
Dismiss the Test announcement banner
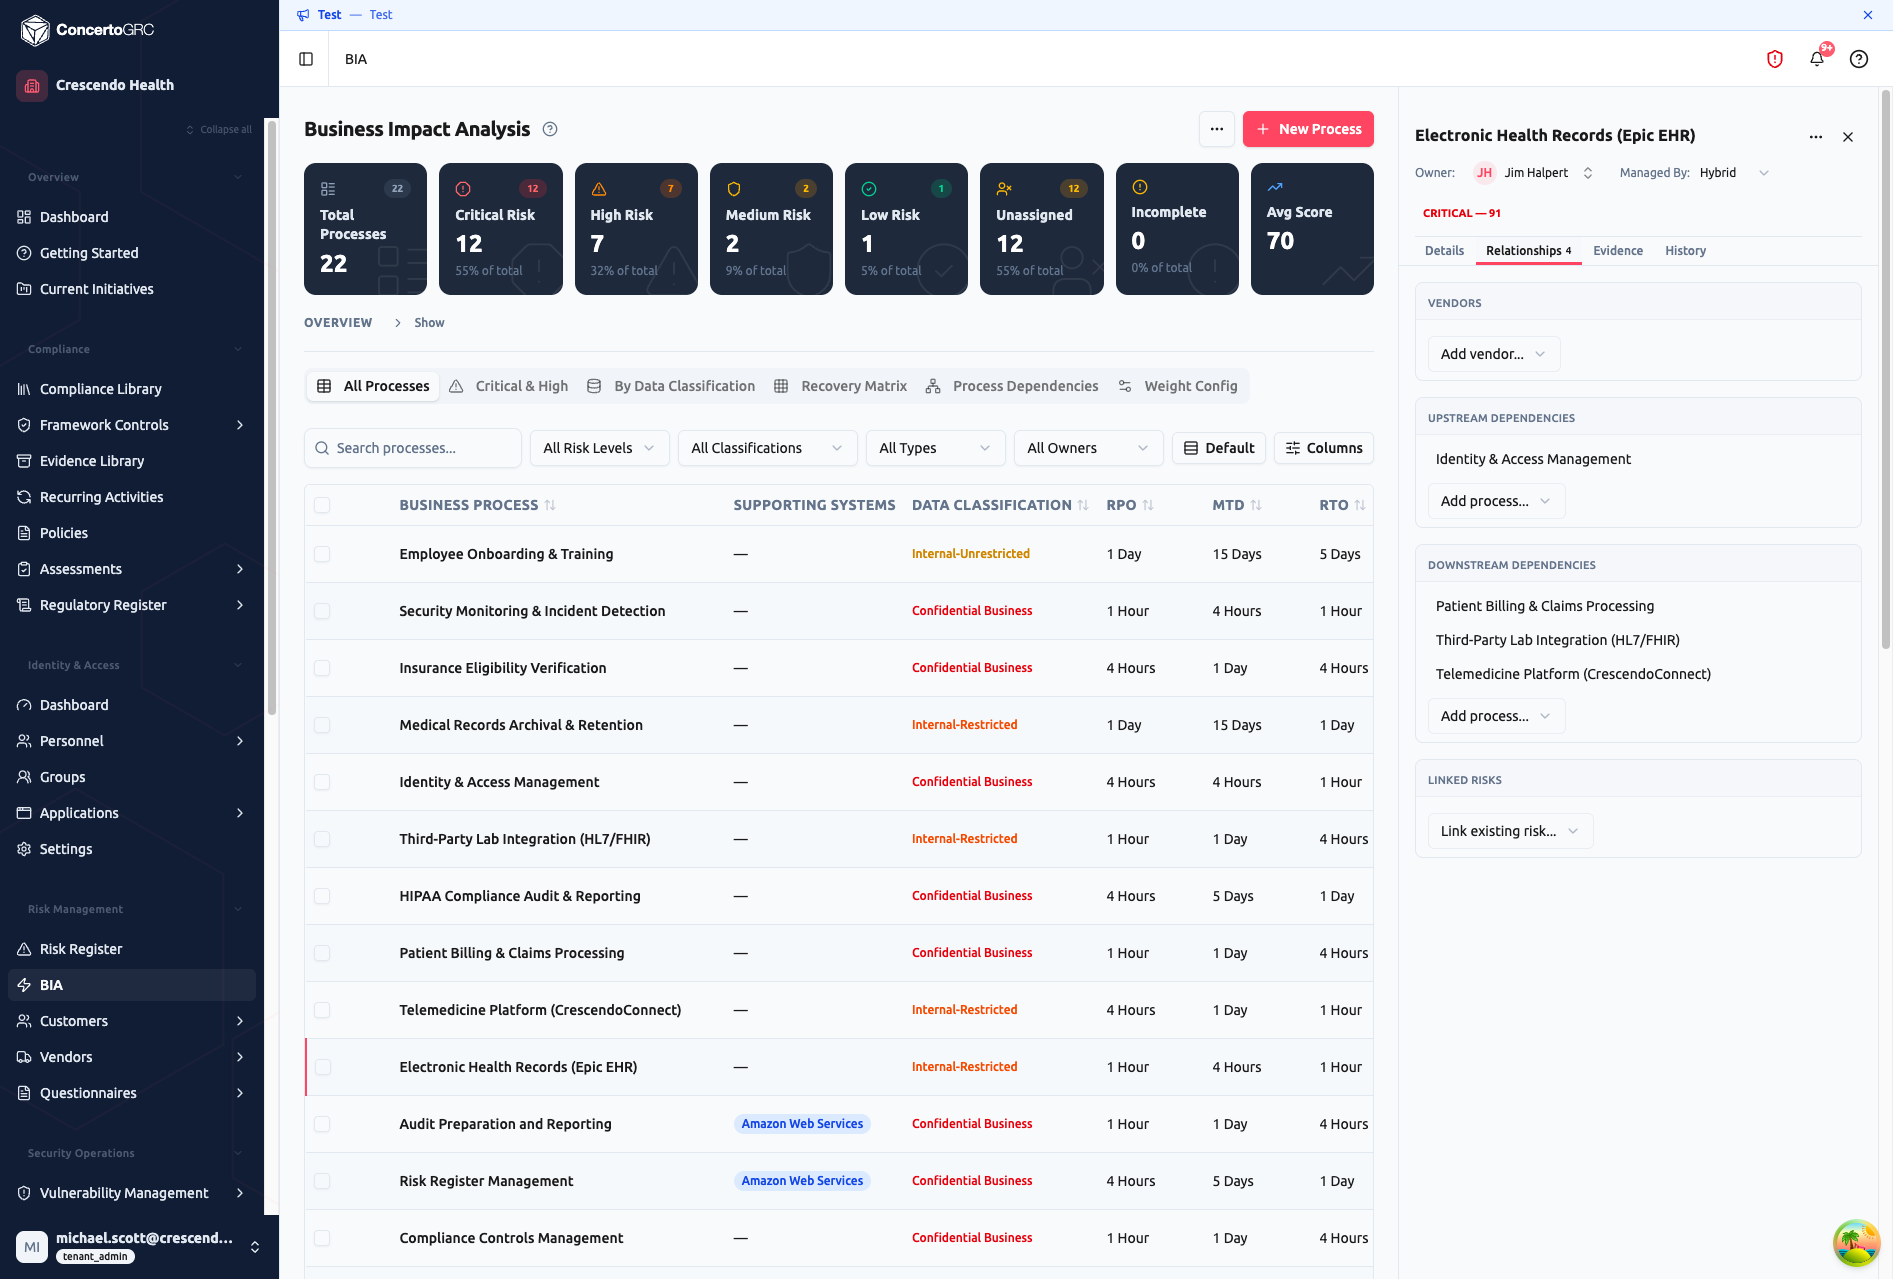pyautogui.click(x=1868, y=15)
